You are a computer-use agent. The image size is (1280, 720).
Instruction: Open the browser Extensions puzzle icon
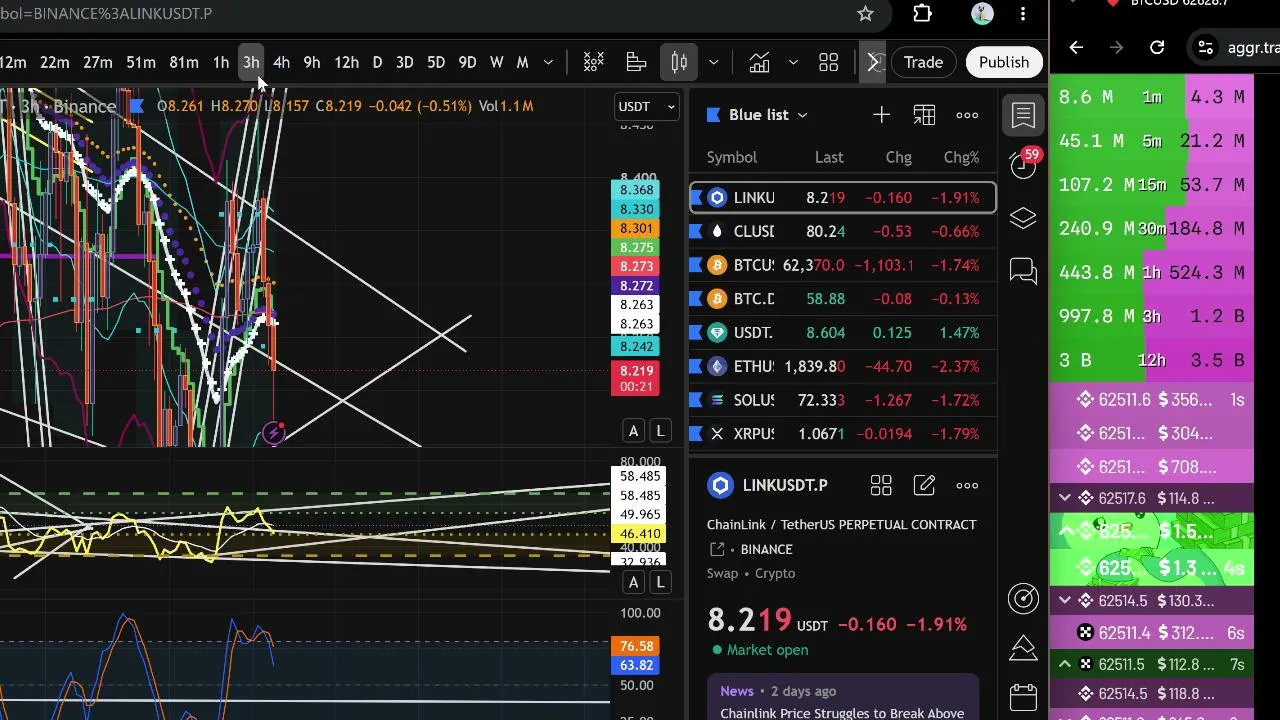922,14
